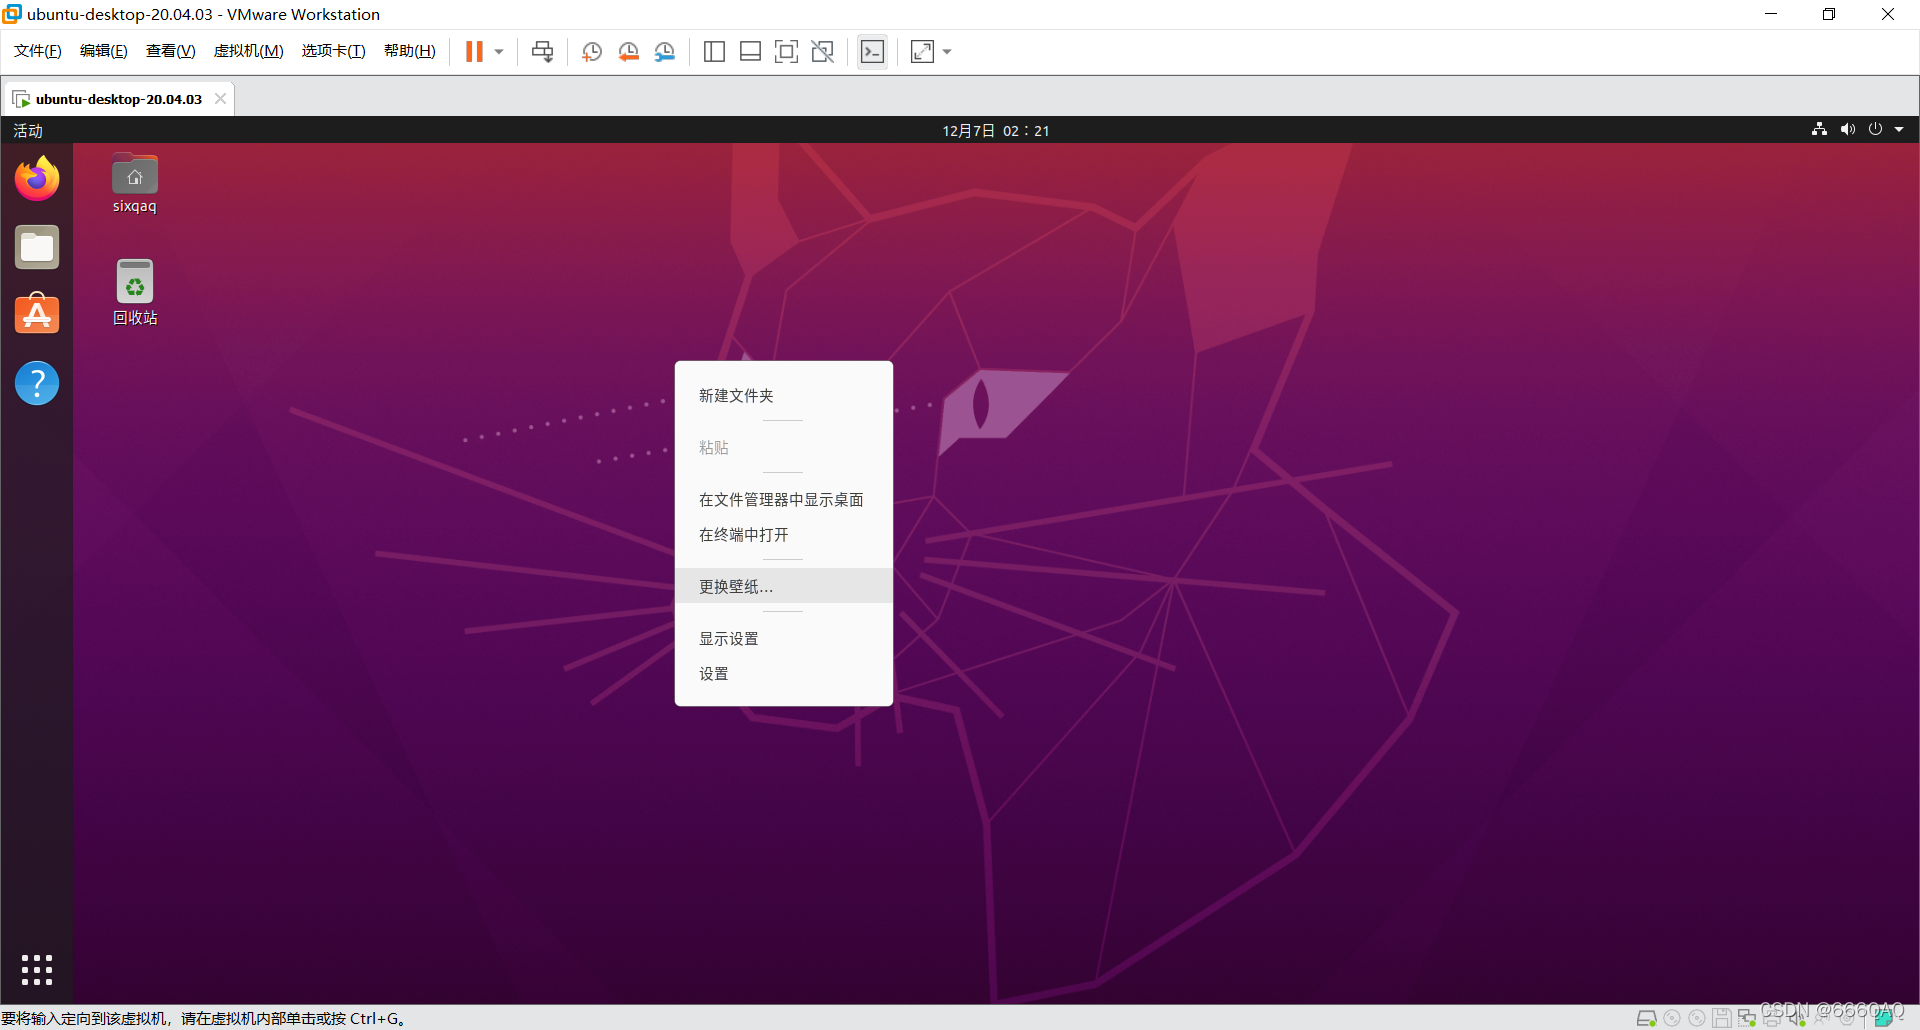
Task: Select the 回收站 trash icon
Action: 135,292
